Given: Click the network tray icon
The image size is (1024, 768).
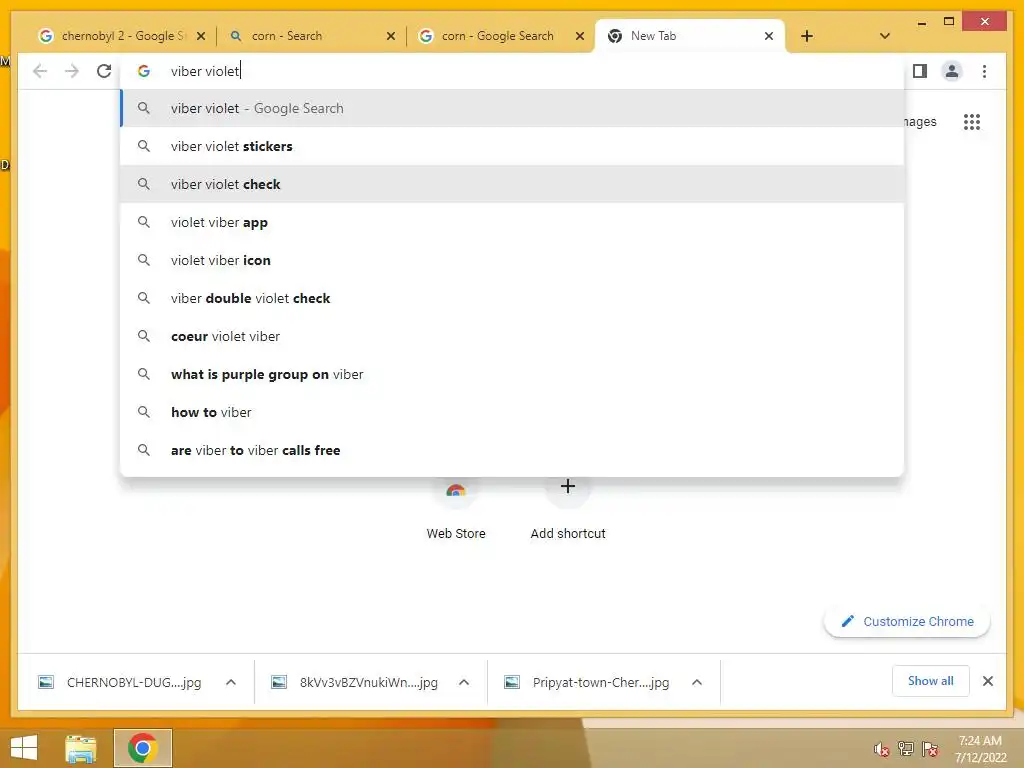Looking at the screenshot, I should pyautogui.click(x=906, y=749).
